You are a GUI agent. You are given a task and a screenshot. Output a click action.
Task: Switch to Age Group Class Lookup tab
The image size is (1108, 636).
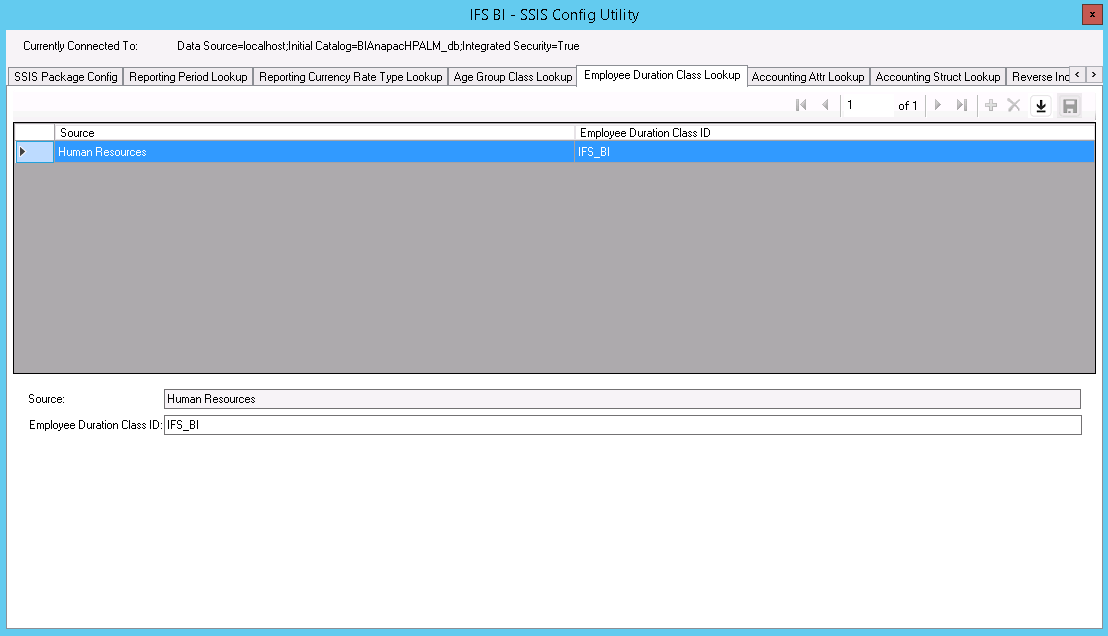coord(512,77)
